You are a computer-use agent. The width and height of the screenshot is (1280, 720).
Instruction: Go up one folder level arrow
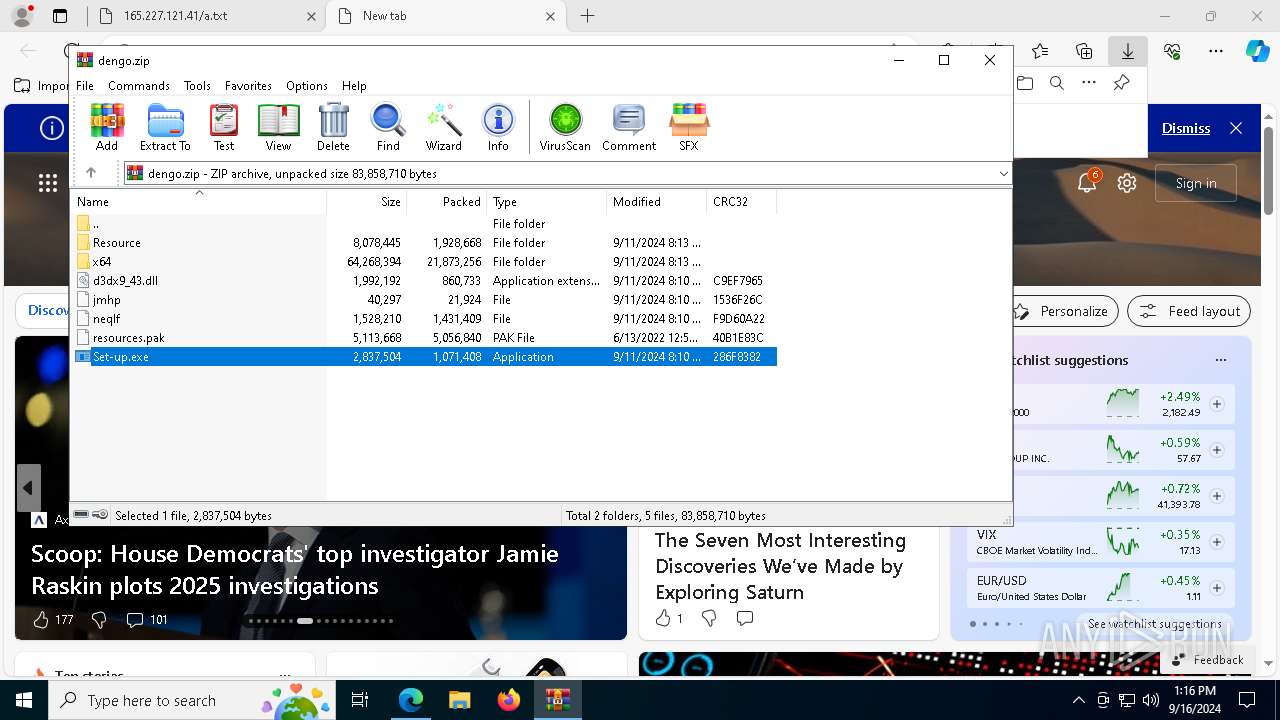click(91, 173)
